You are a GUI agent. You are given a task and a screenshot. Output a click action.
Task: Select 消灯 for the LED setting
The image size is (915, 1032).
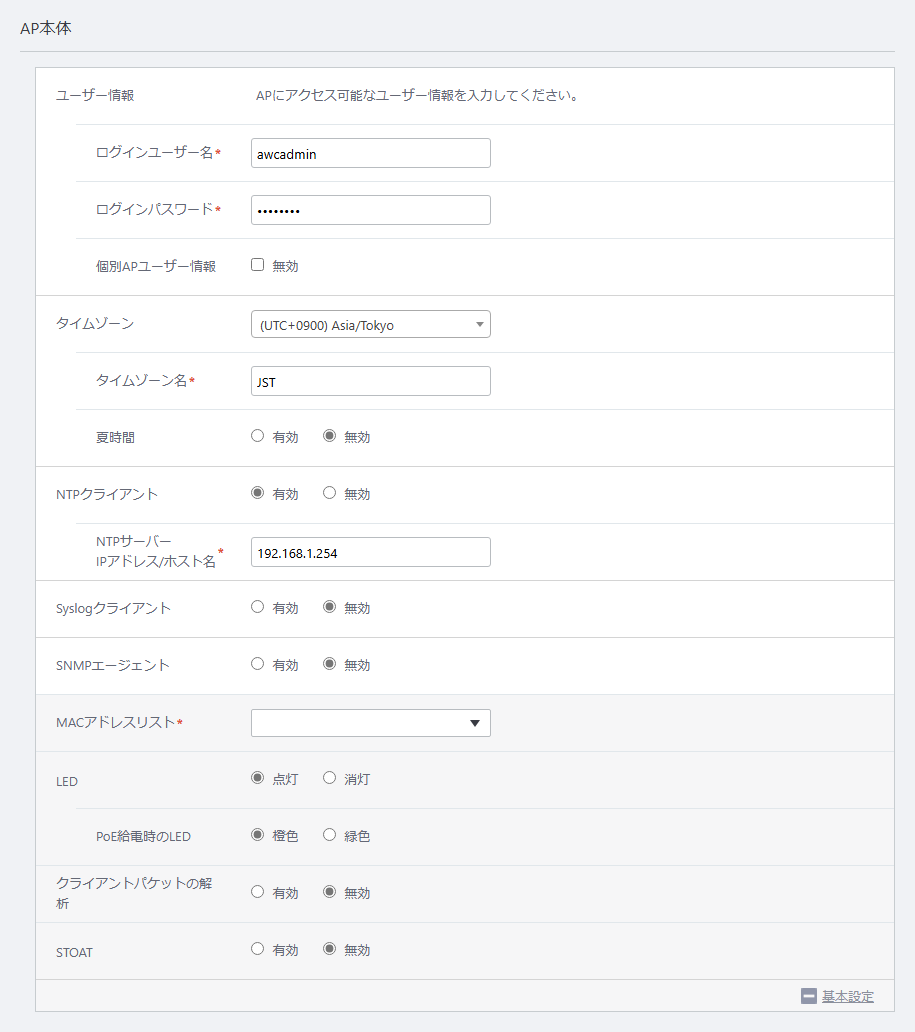point(329,778)
